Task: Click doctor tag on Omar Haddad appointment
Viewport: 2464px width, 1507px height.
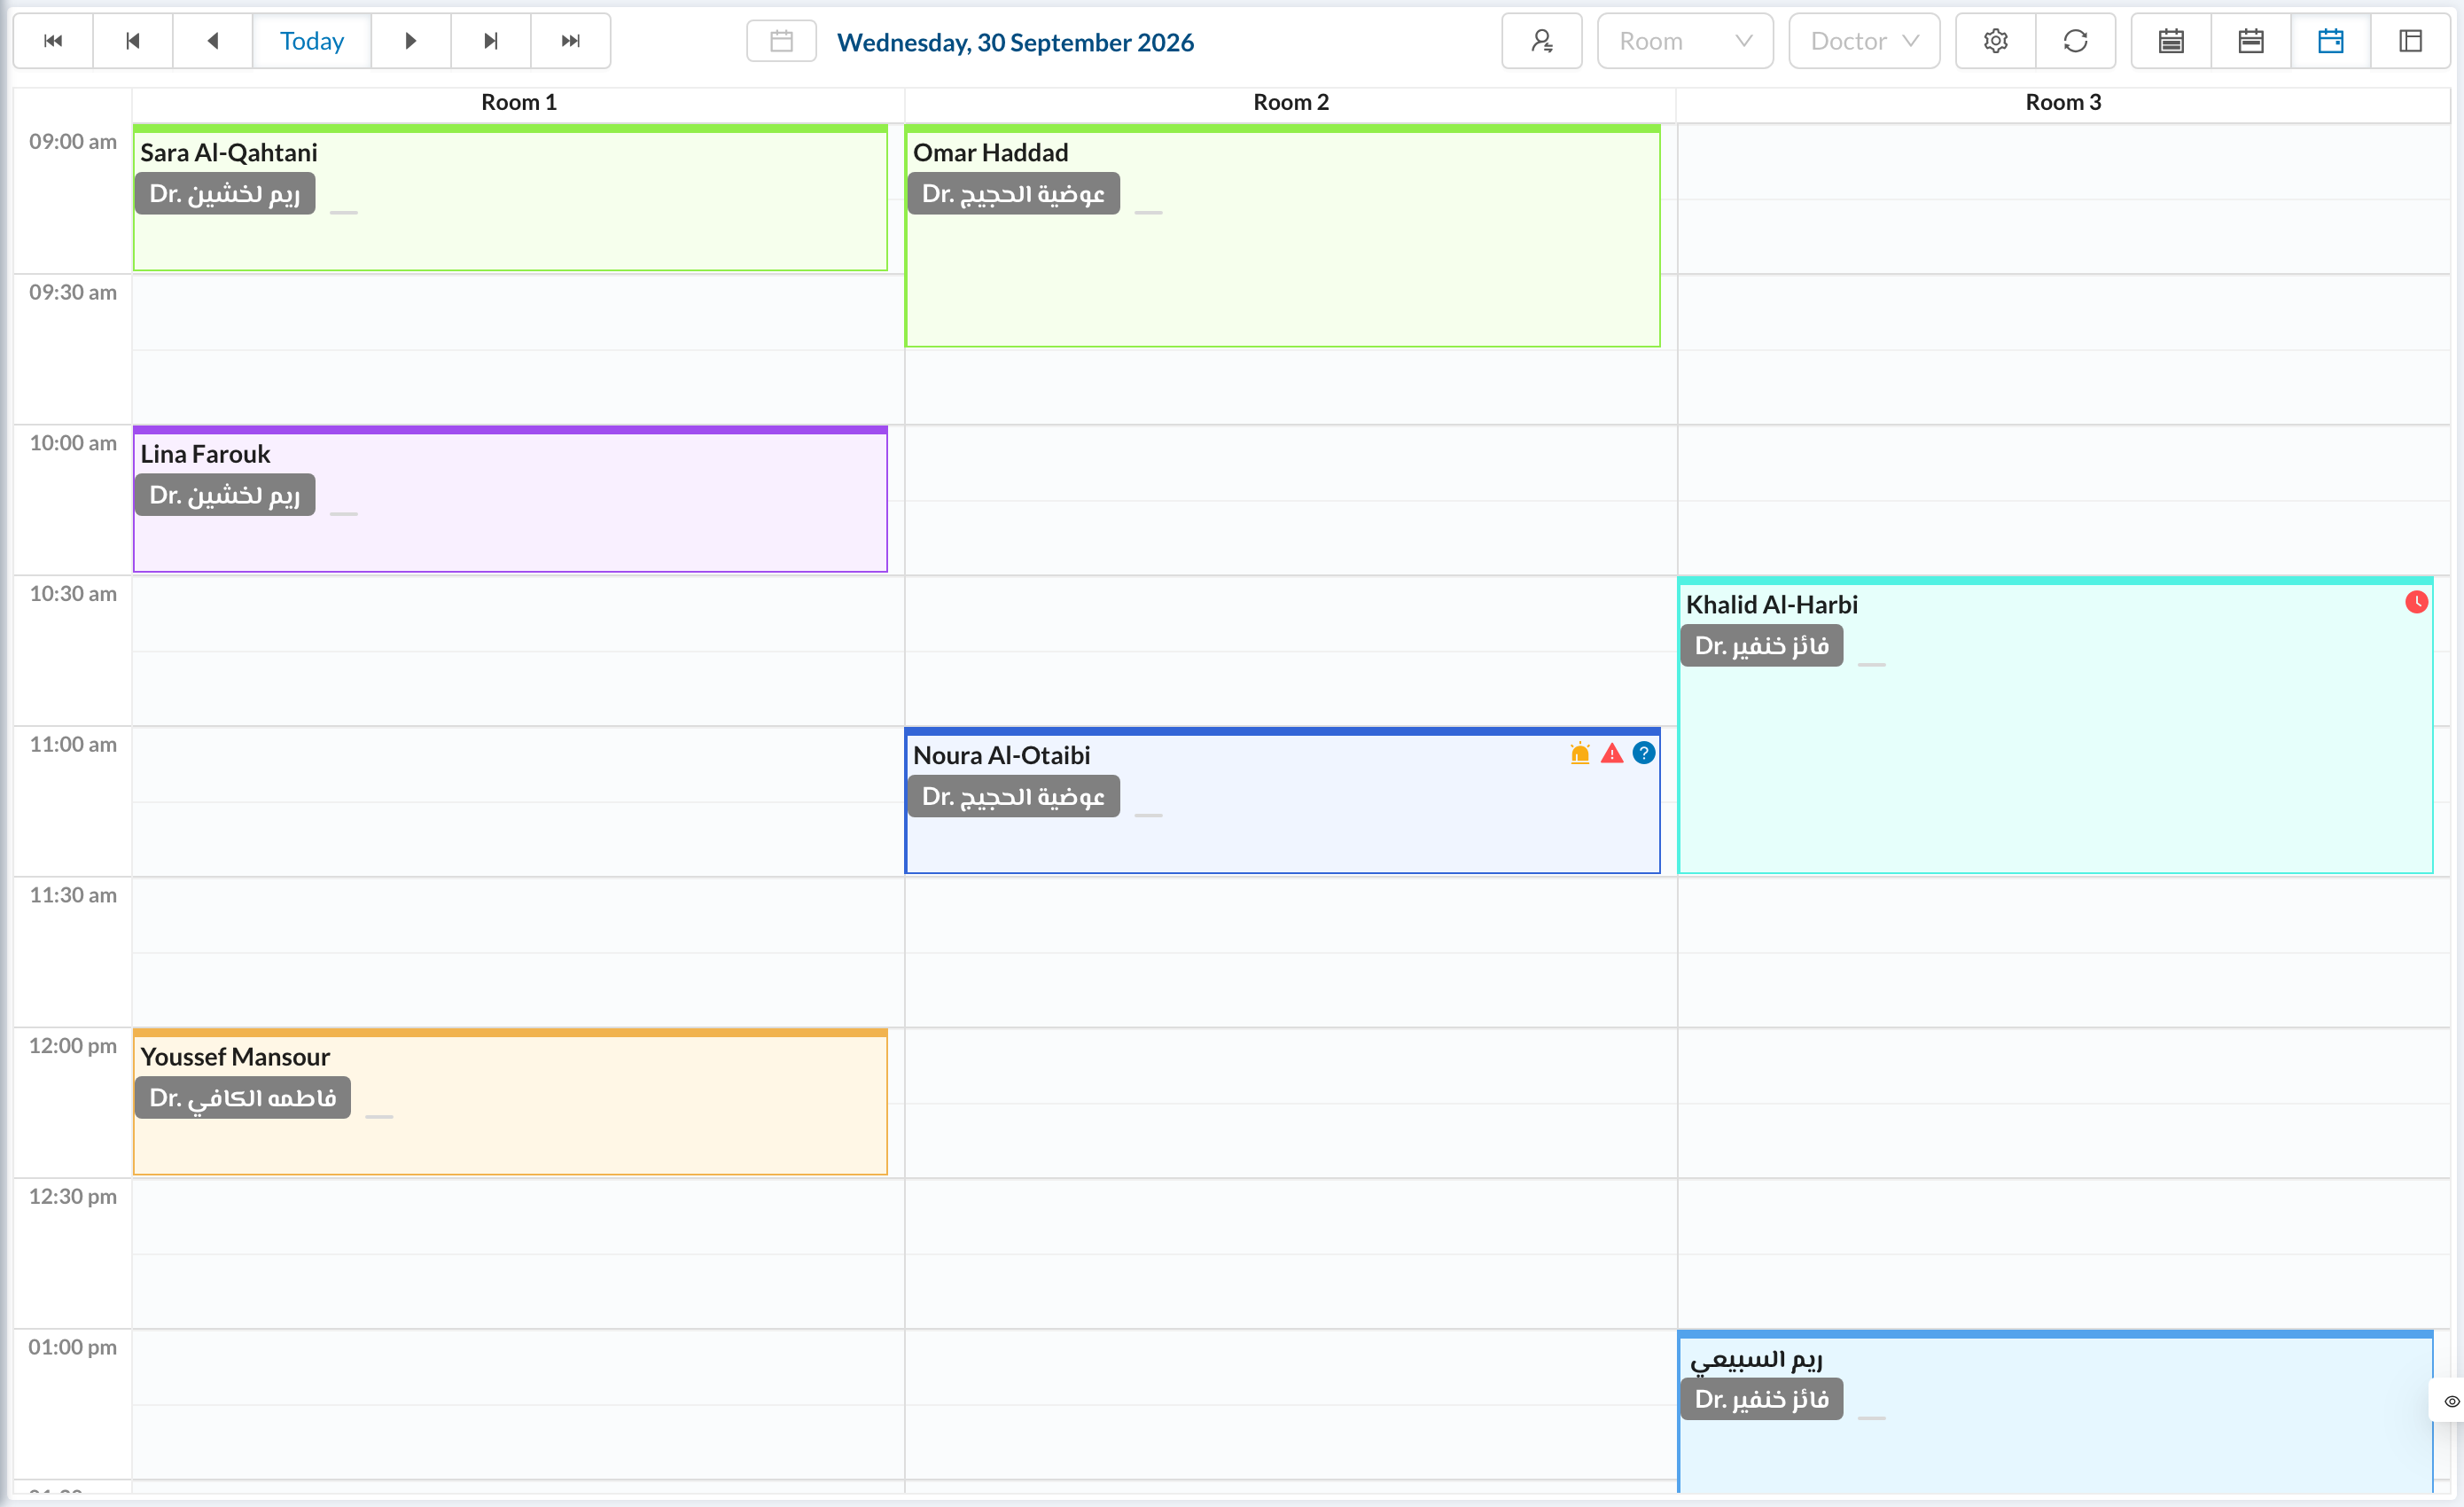Action: click(1013, 193)
